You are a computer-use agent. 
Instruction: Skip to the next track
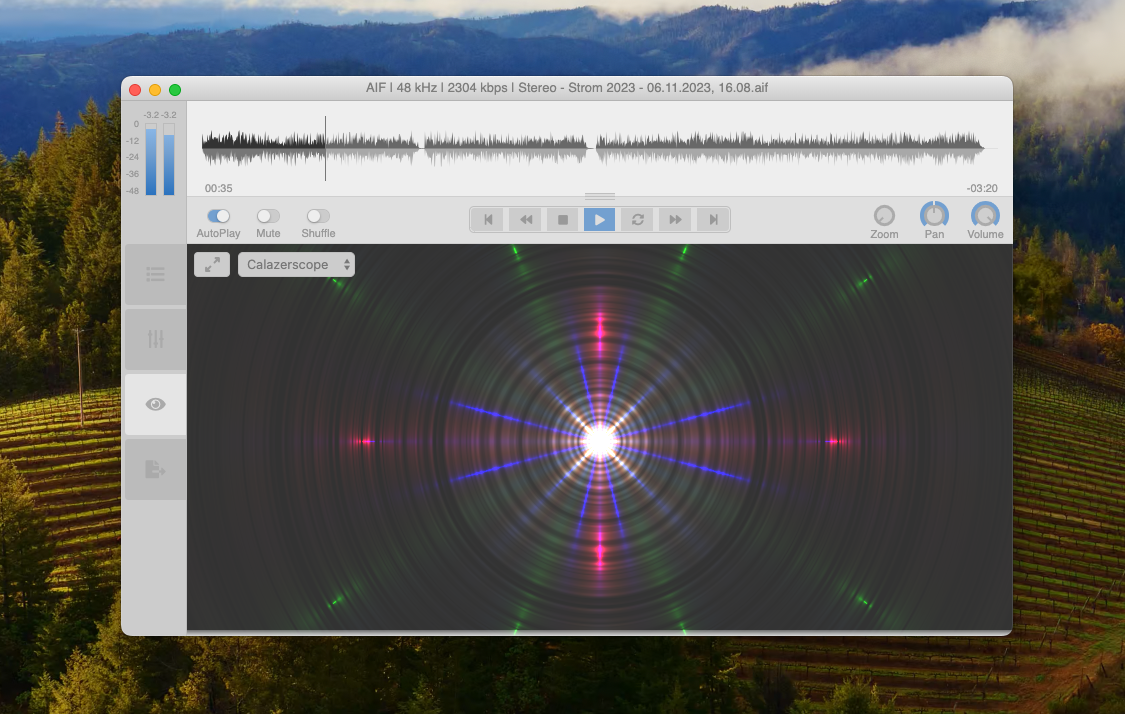[x=713, y=220]
